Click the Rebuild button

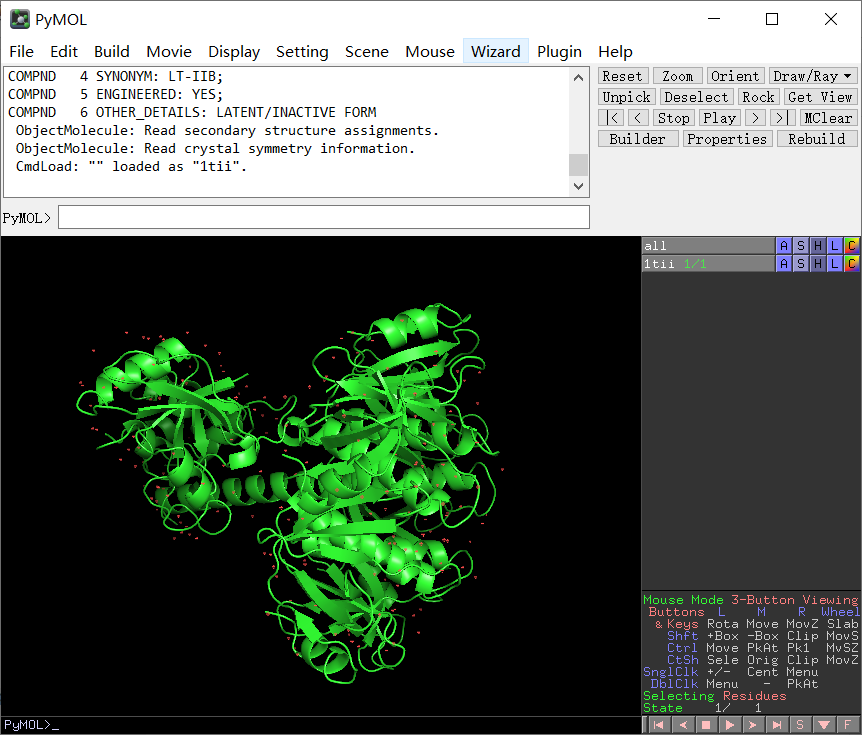coord(817,139)
